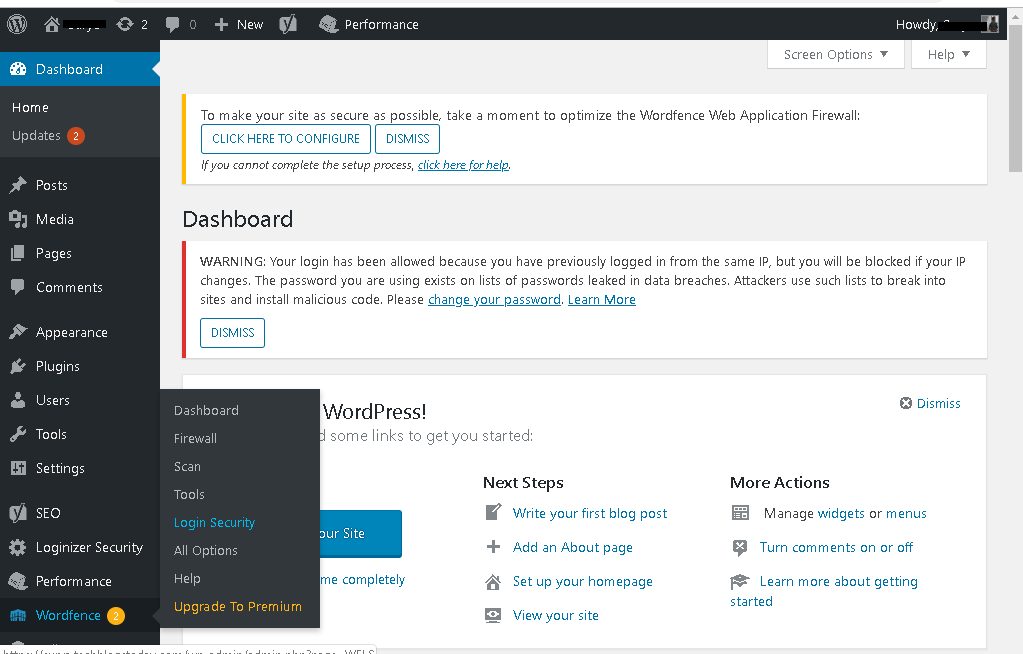
Task: Open the updates refresh icon showing 2
Action: tap(125, 24)
